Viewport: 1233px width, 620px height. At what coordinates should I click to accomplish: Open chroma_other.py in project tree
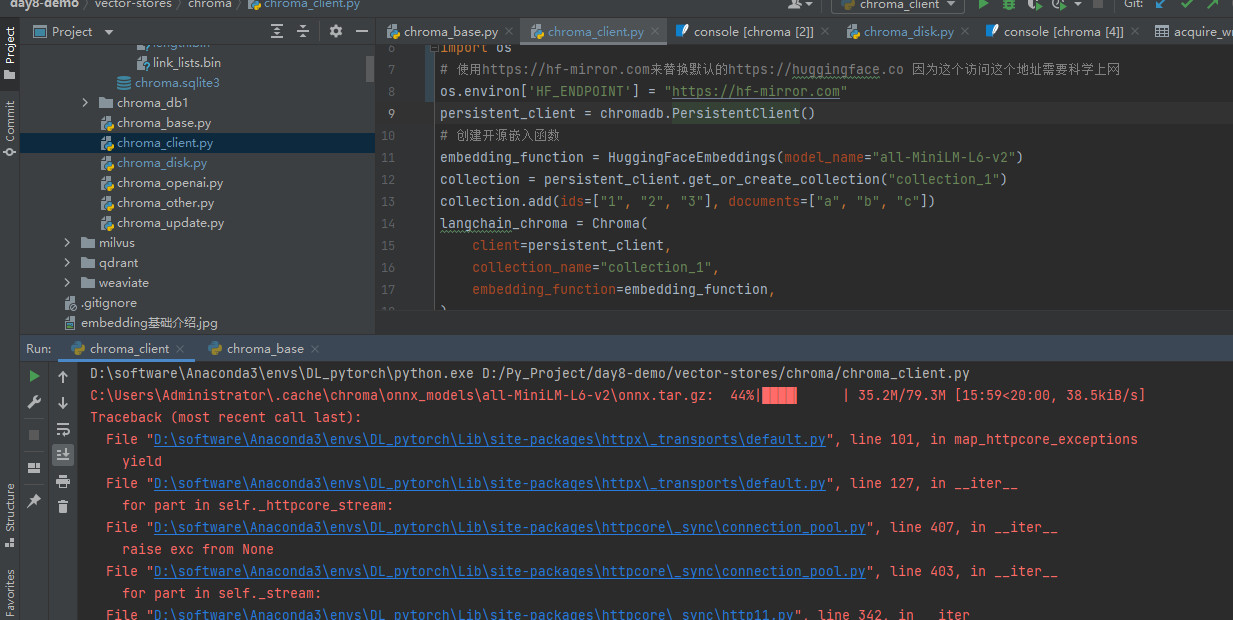[165, 203]
